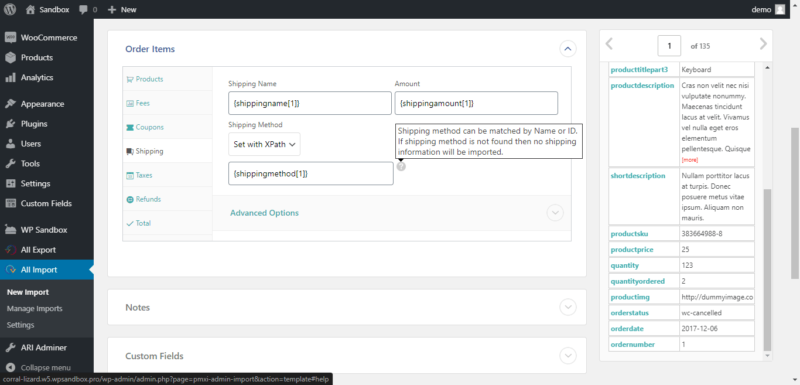
Task: Focus the Shipping Name field
Action: (x=310, y=103)
